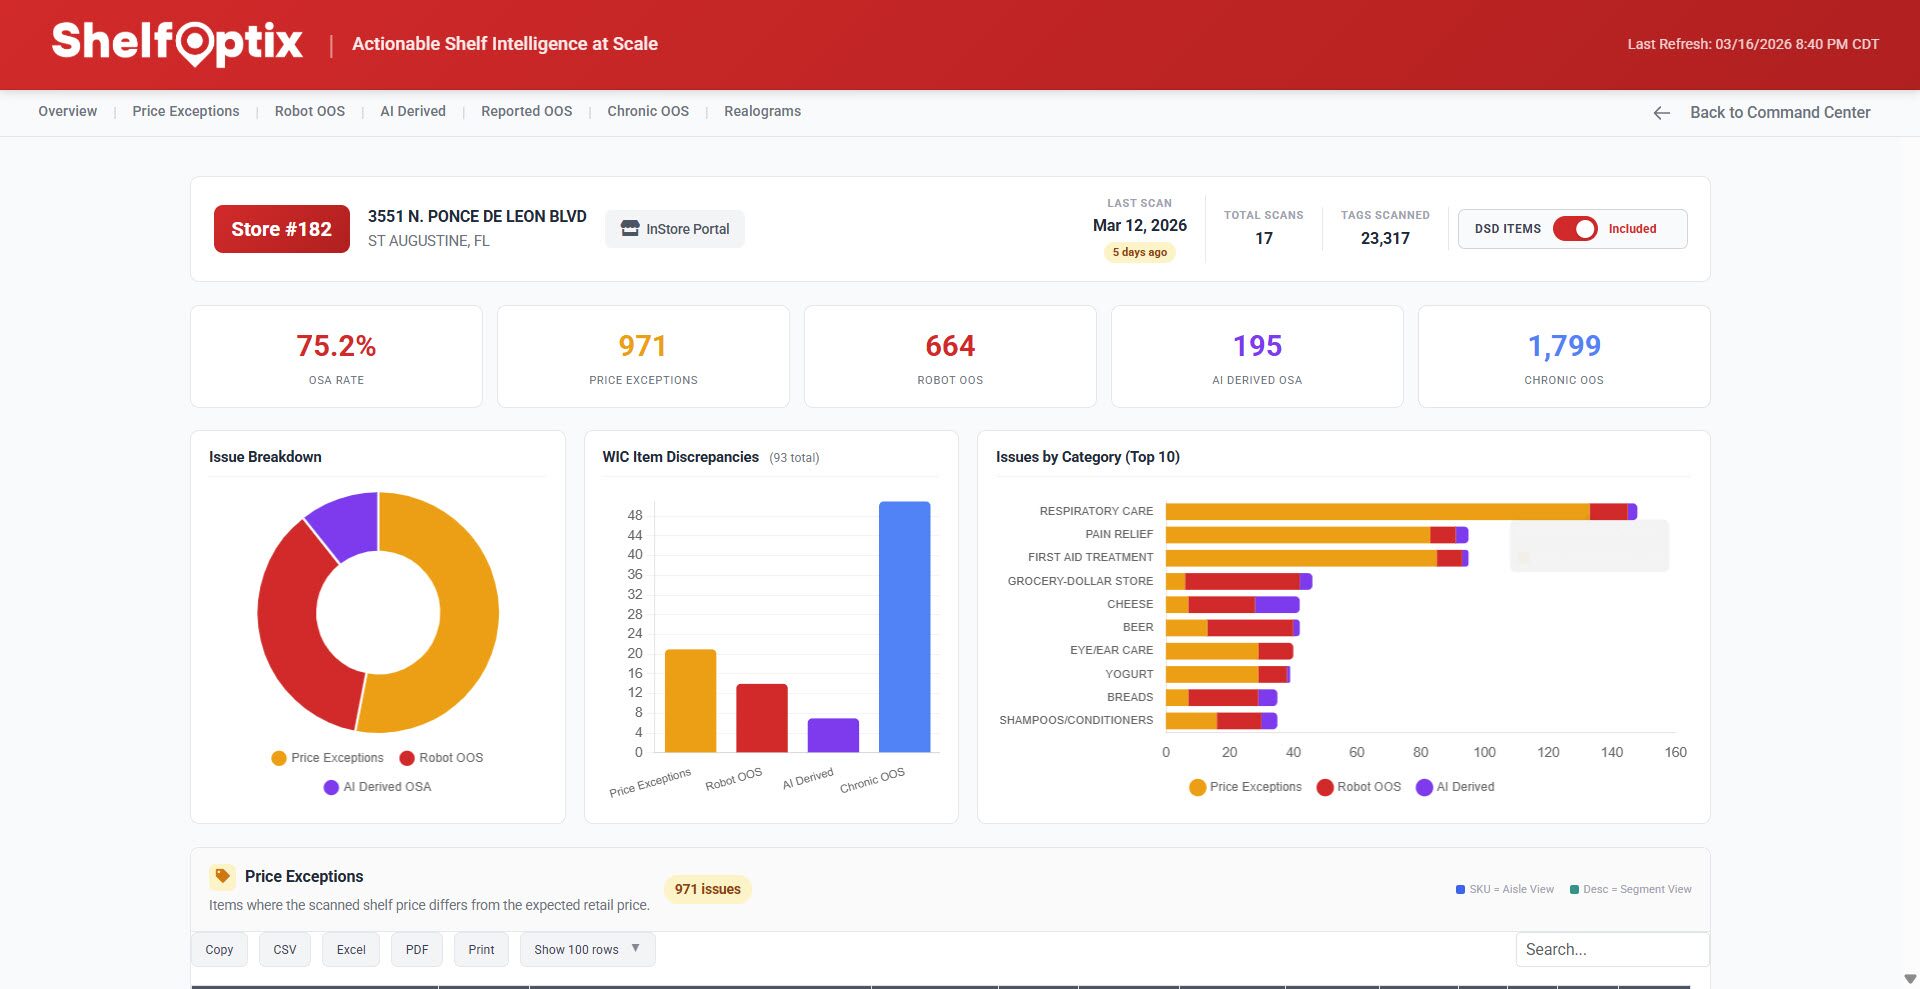The image size is (1920, 989).
Task: Click the Pain Relief category bar
Action: point(1317,535)
